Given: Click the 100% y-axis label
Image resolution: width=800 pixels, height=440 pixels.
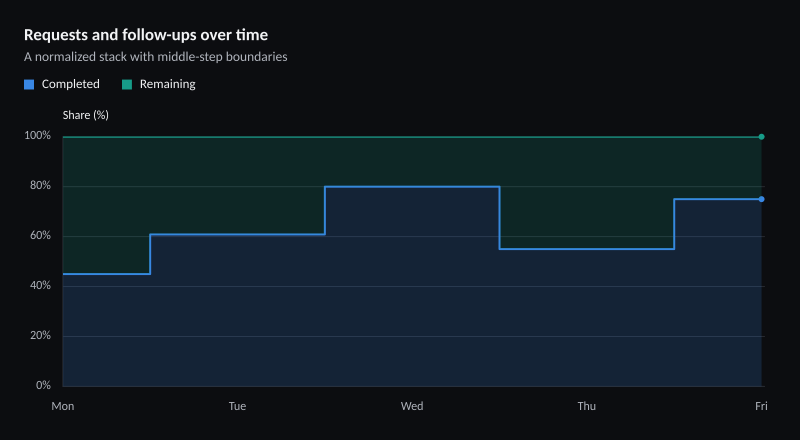Looking at the screenshot, I should (40, 136).
